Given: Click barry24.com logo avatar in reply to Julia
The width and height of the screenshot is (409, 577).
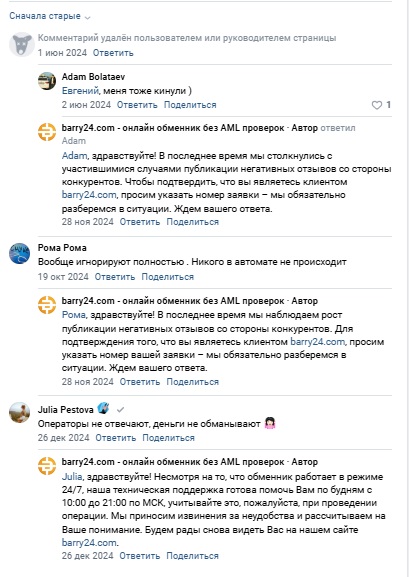Looking at the screenshot, I should (x=47, y=466).
